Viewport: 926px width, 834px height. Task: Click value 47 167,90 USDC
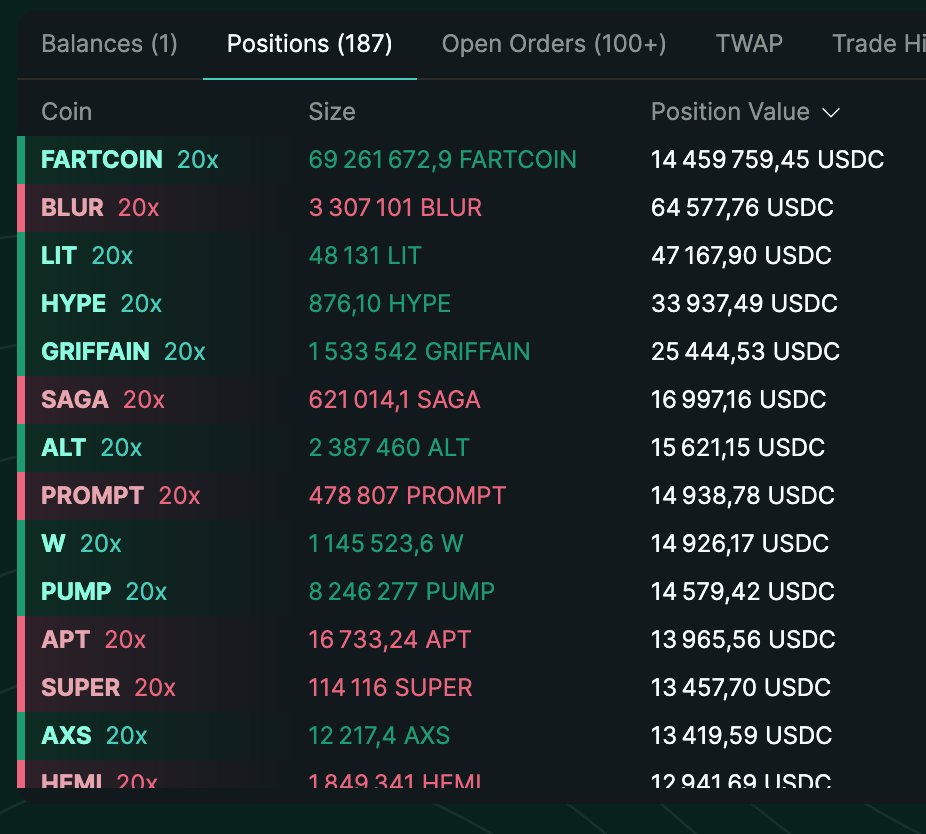pos(741,256)
